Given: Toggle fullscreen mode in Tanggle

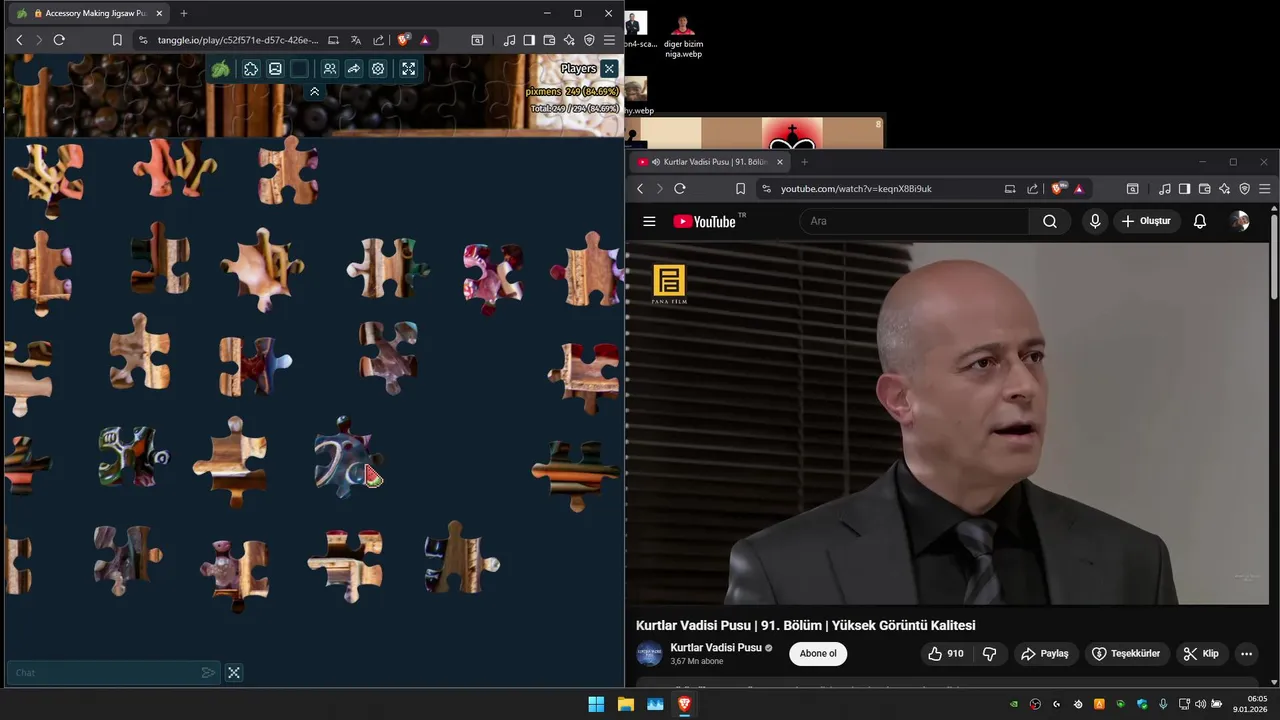Looking at the screenshot, I should coord(408,69).
